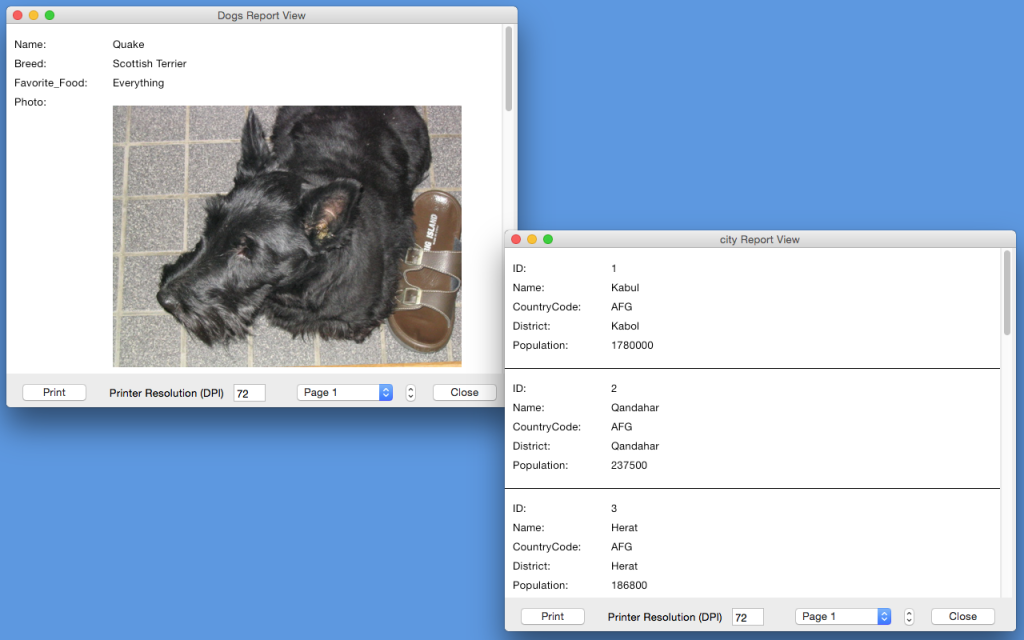This screenshot has width=1024, height=640.
Task: Focus the DPI field in city Report View
Action: tap(747, 618)
